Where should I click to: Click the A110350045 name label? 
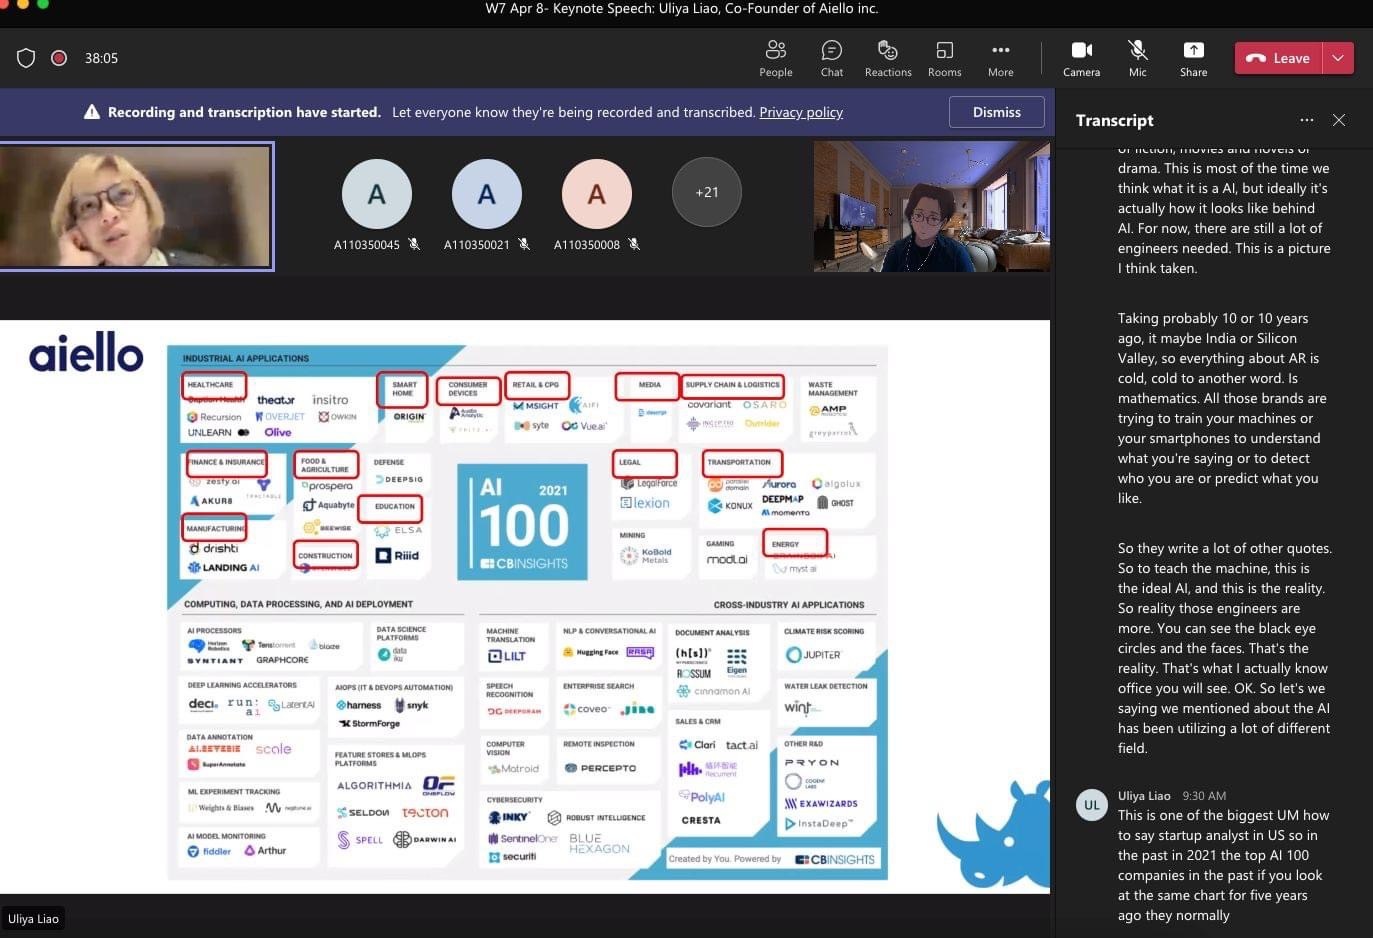(x=367, y=244)
